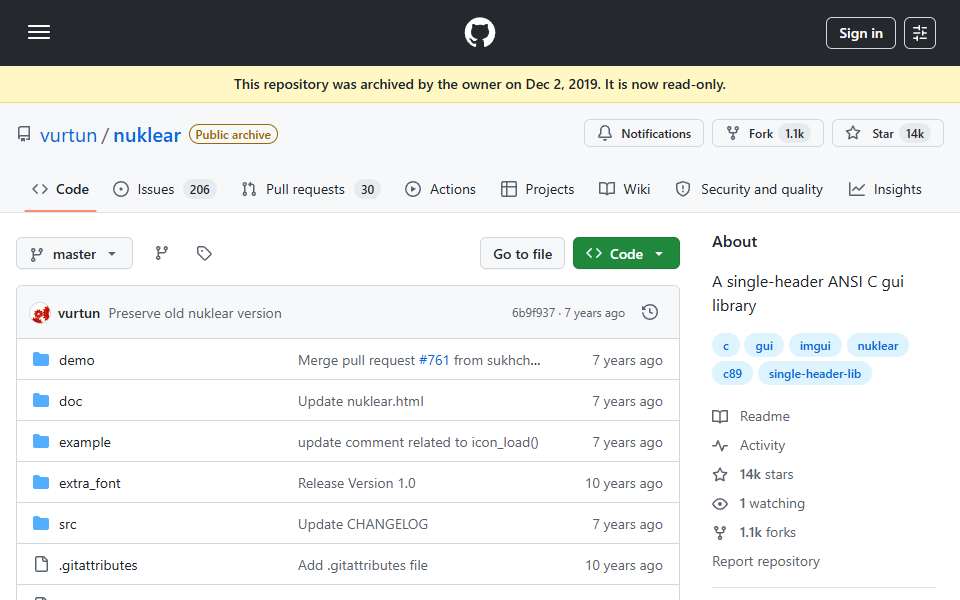Expand the green Code dropdown button
Screen dimensions: 960x600
[x=626, y=253]
